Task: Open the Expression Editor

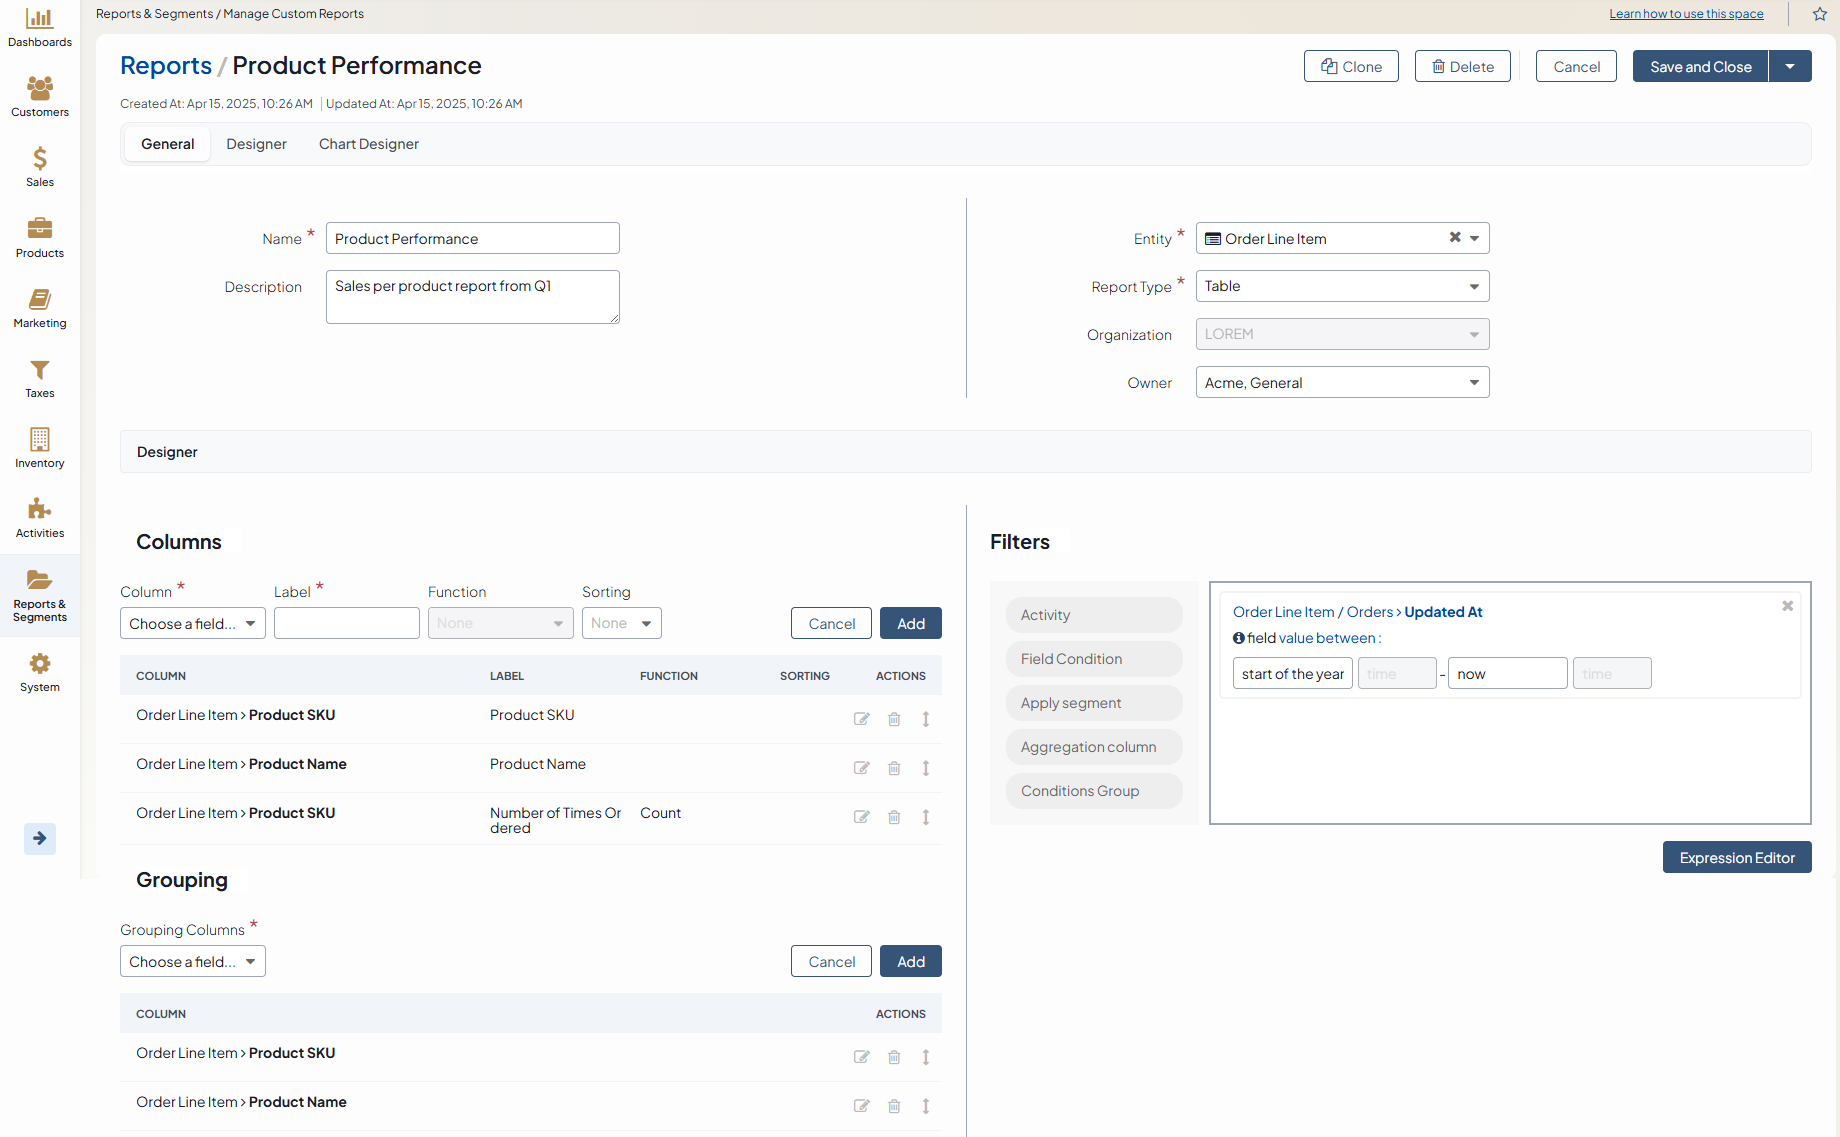Action: [x=1736, y=857]
